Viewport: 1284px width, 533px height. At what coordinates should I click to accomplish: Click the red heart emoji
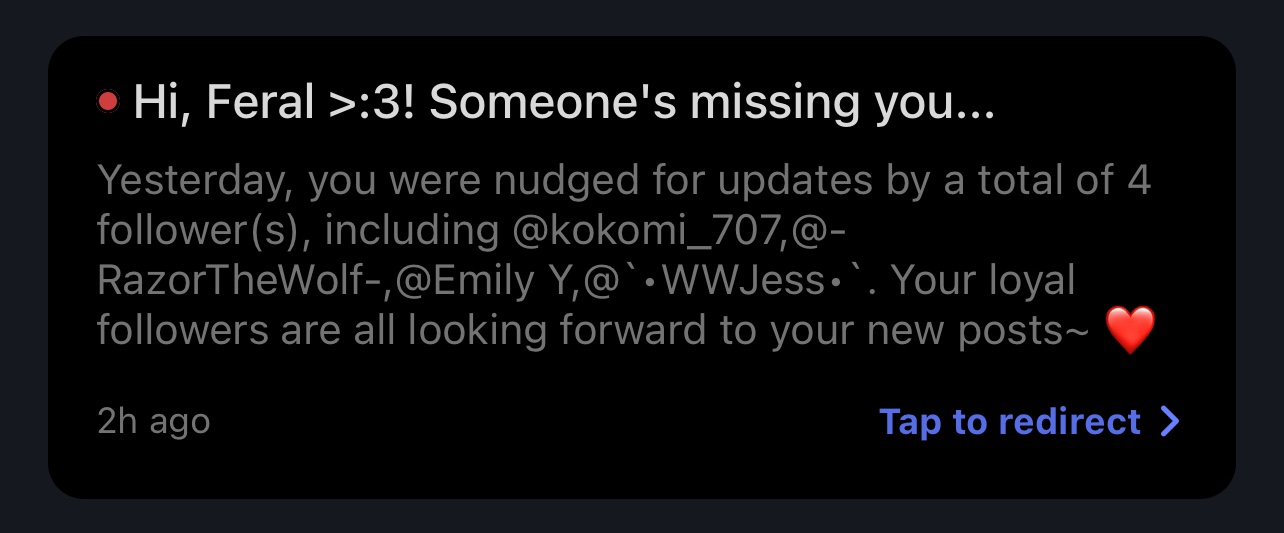point(1130,331)
